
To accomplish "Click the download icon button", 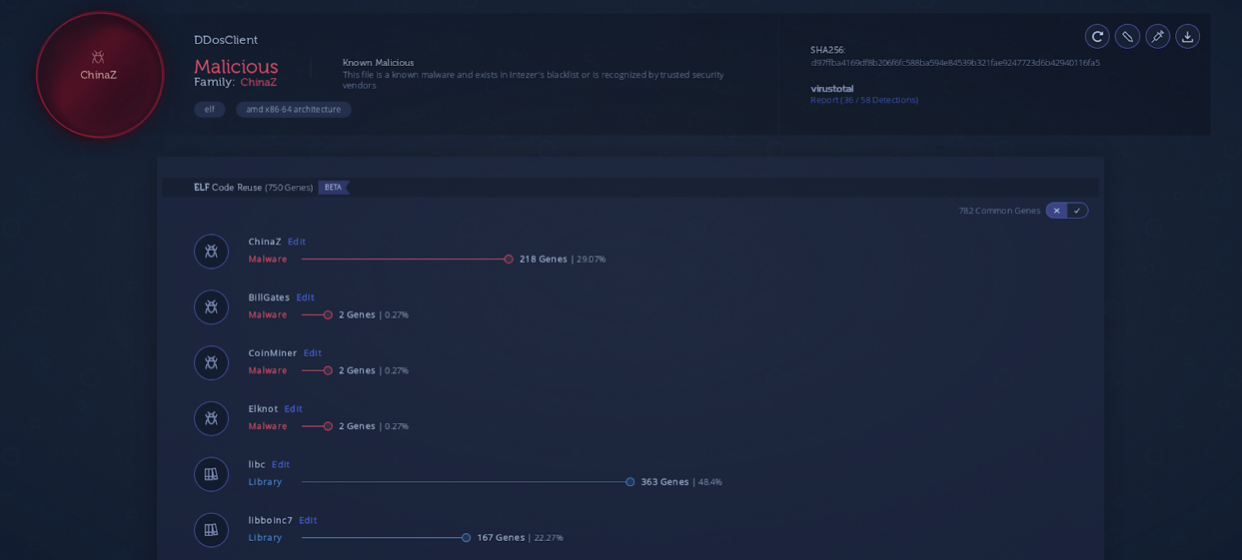I will tap(1187, 37).
